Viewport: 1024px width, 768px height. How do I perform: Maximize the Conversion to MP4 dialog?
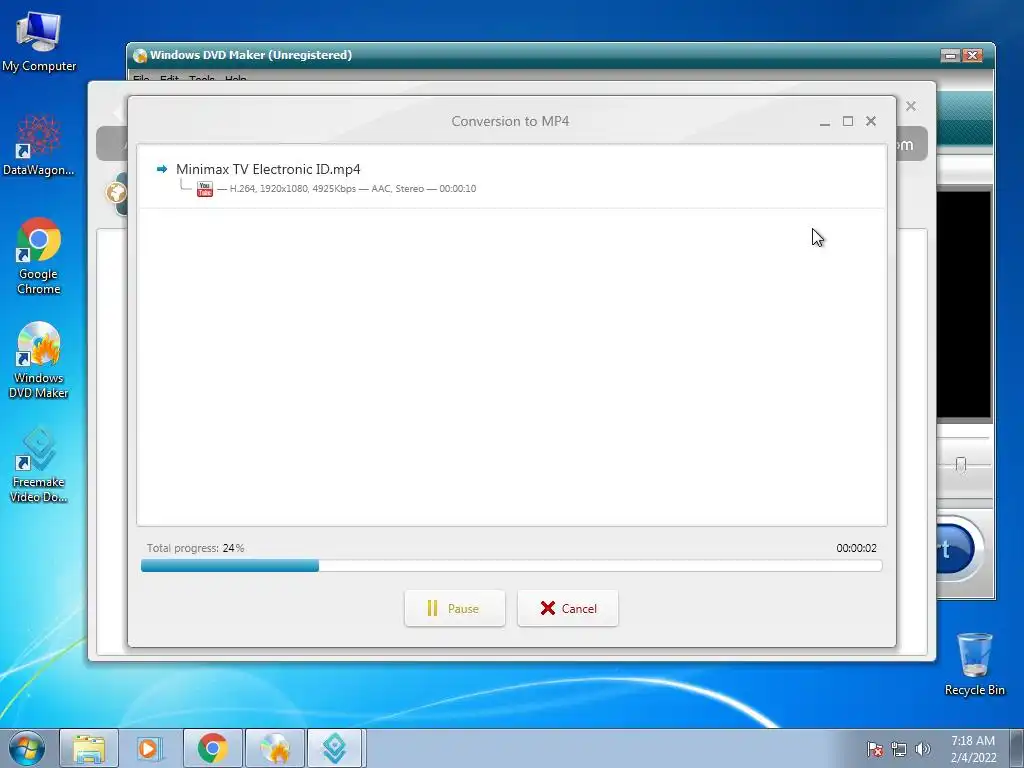(x=848, y=121)
